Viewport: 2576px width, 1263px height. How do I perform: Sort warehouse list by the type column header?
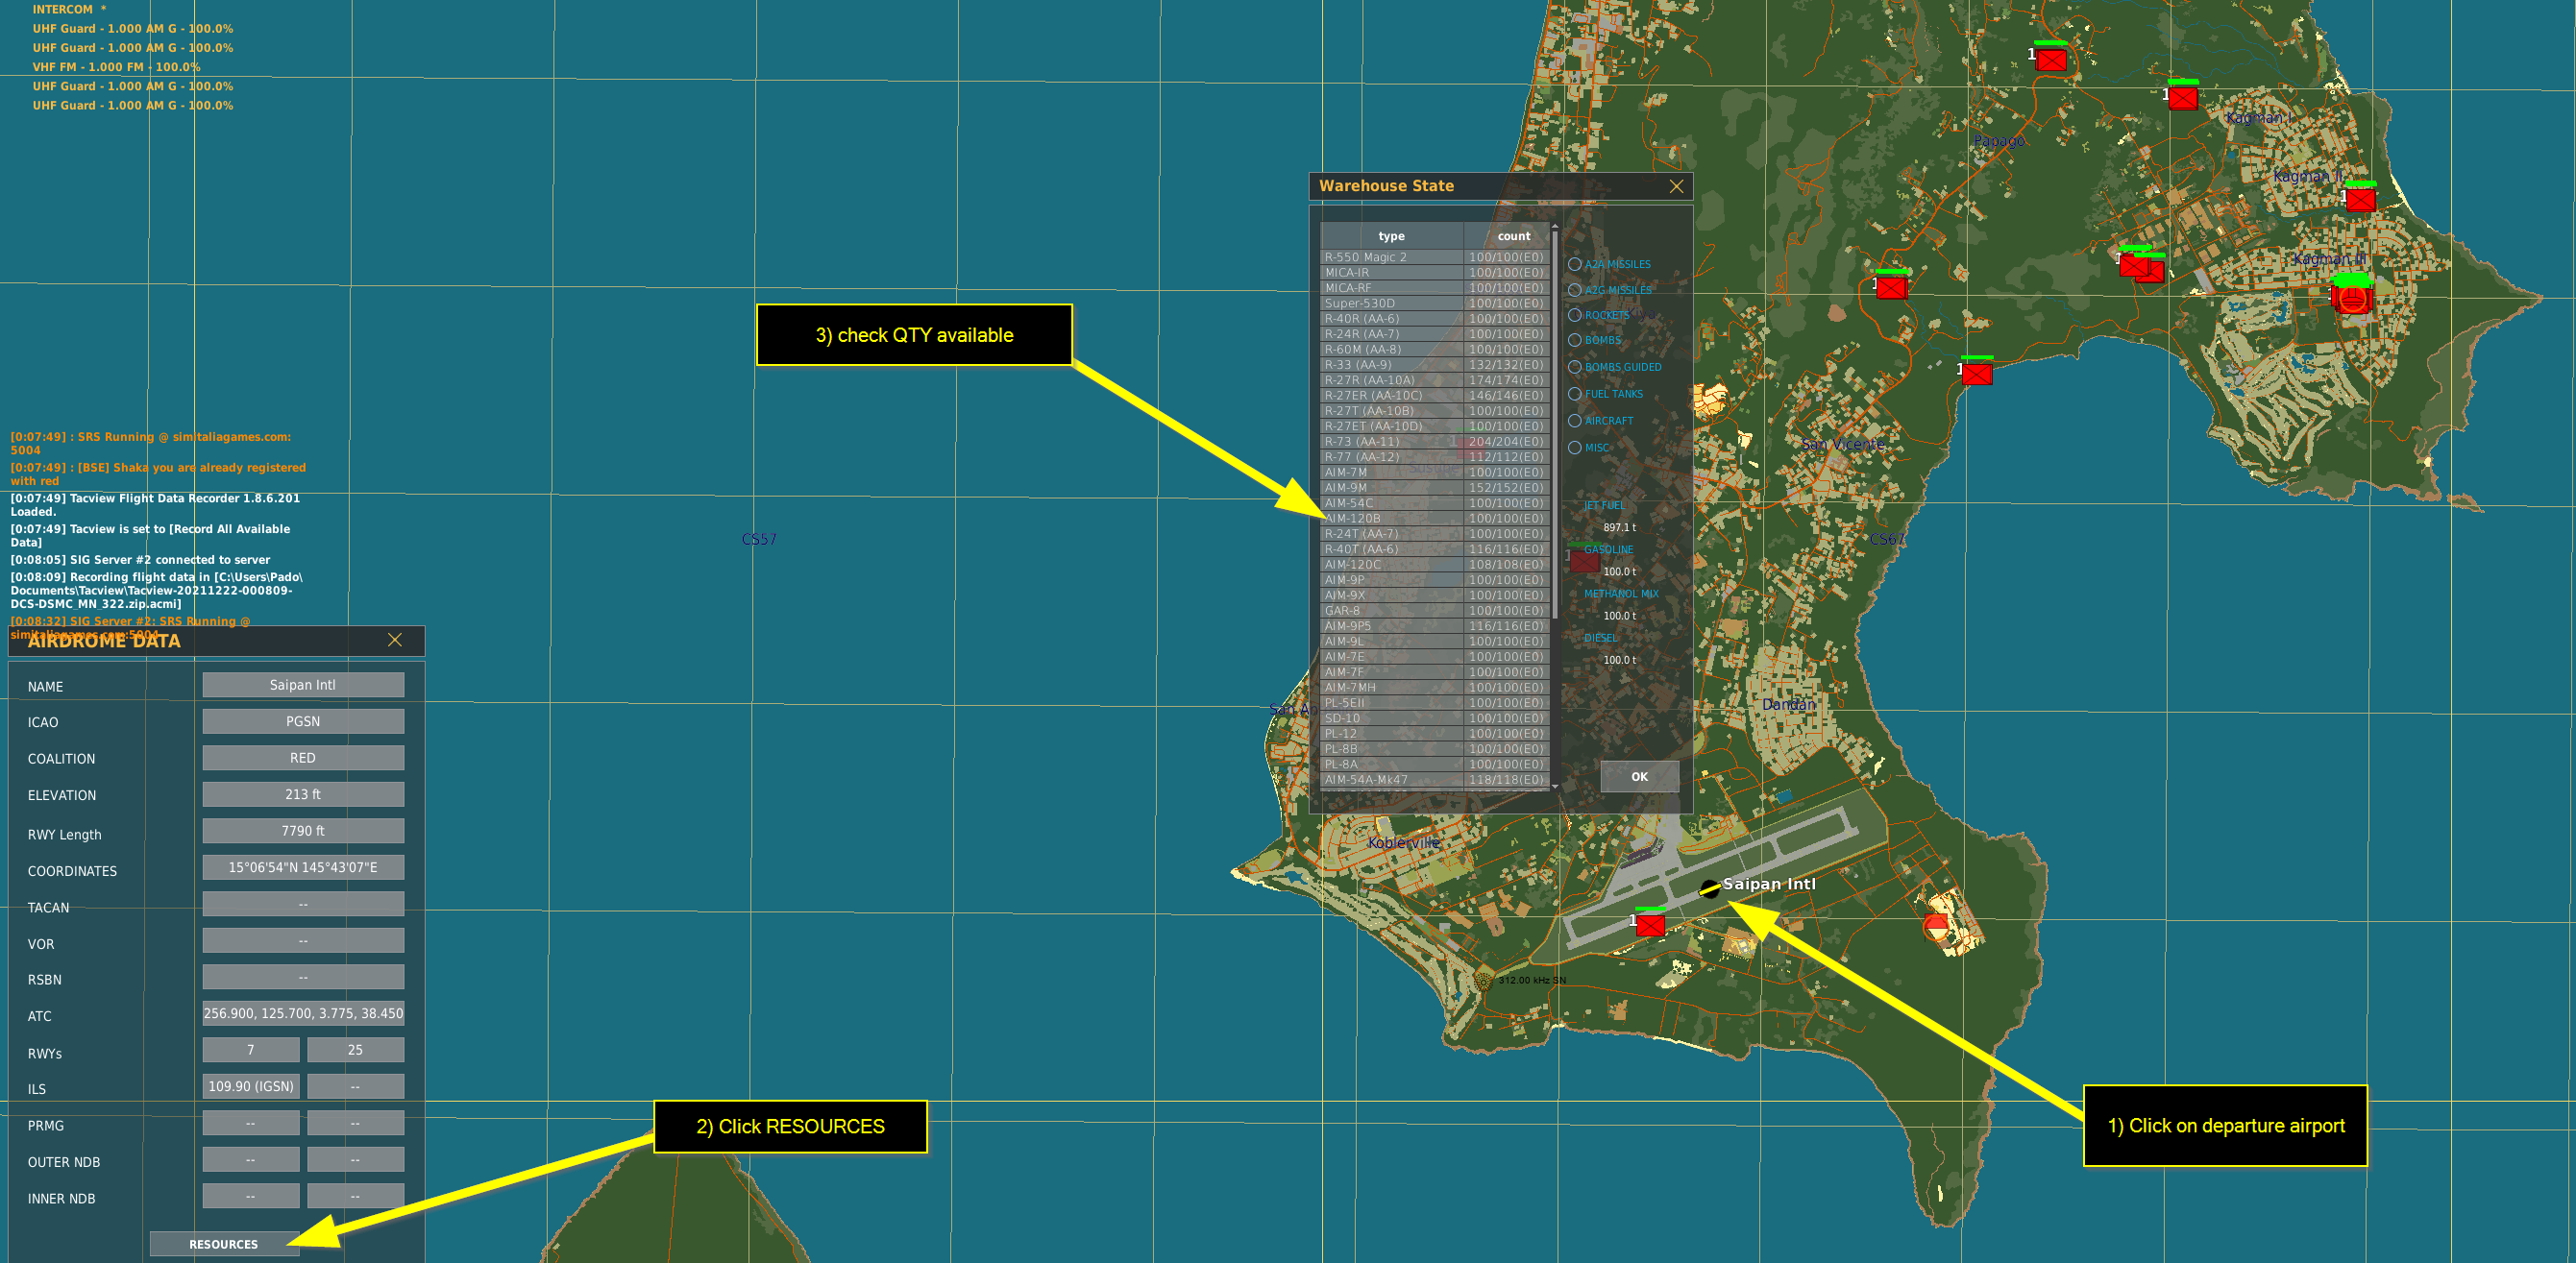point(1391,236)
